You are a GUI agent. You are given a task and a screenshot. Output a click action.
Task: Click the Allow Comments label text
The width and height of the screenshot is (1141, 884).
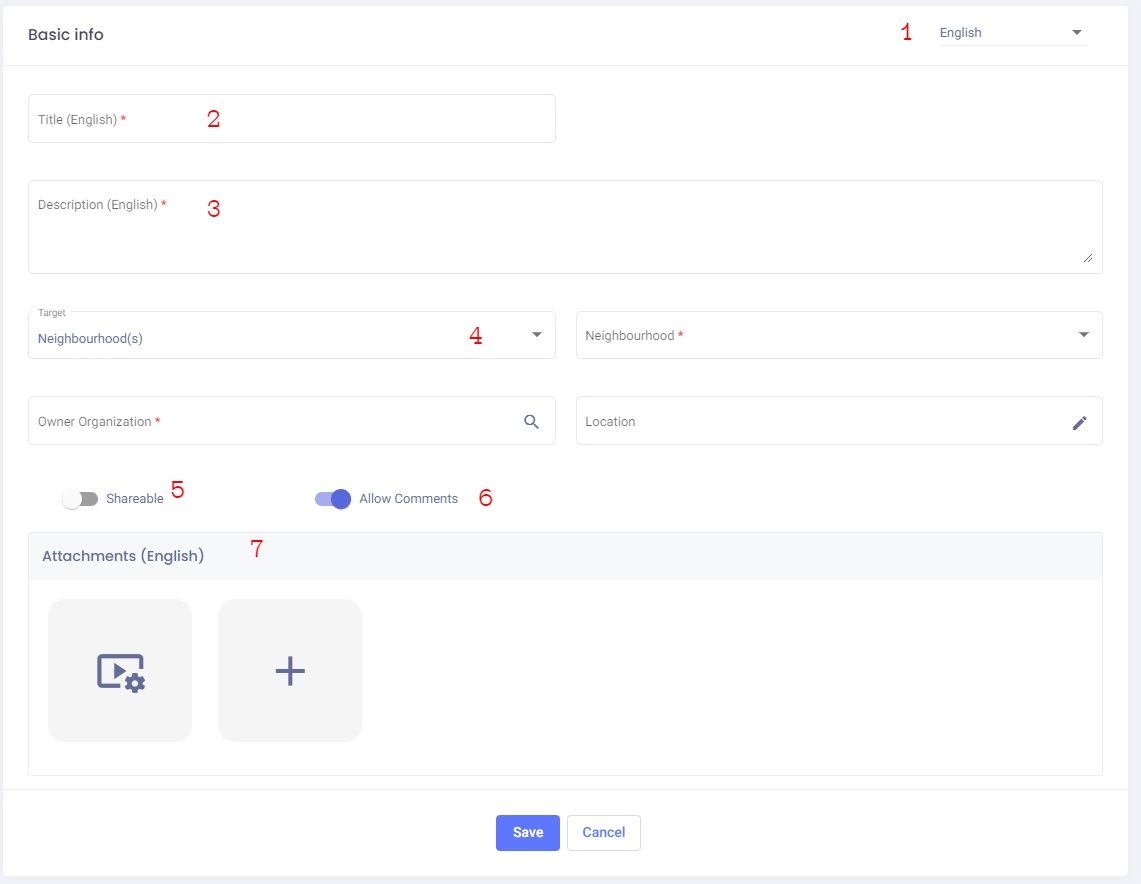(408, 499)
